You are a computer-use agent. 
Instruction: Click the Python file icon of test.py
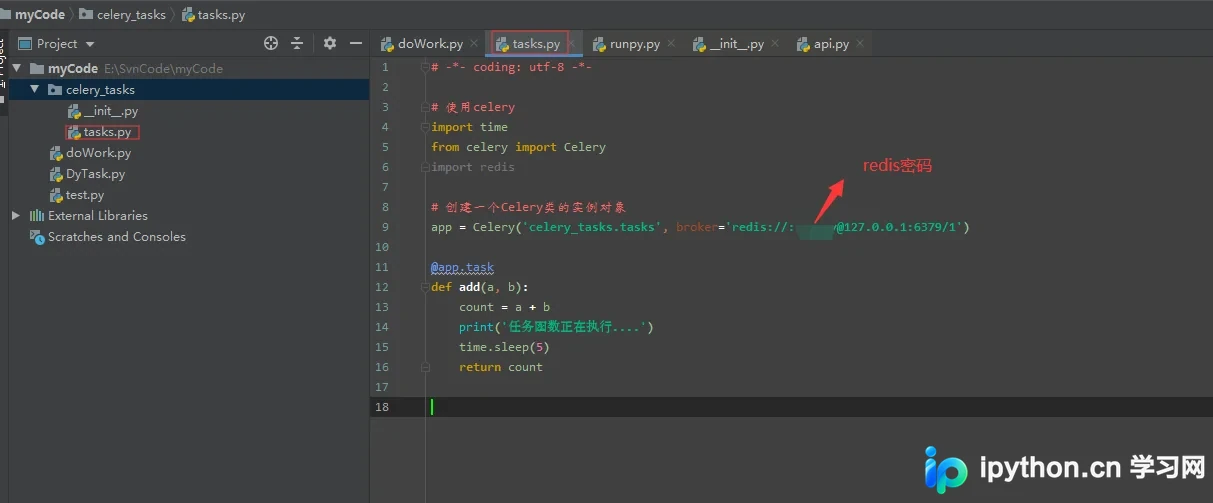click(57, 195)
